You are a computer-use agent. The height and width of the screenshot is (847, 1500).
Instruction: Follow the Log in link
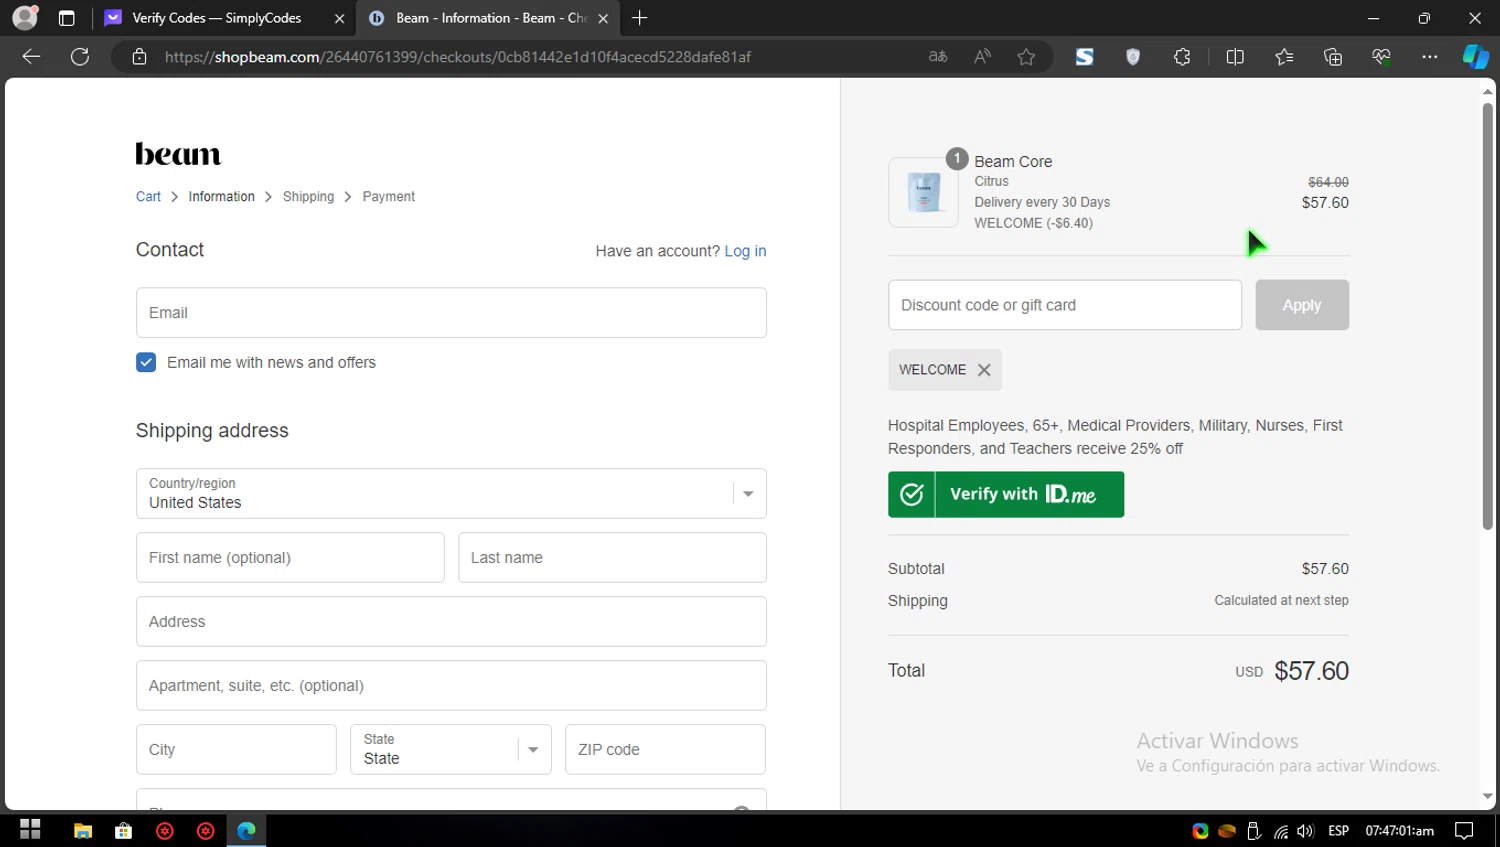745,251
